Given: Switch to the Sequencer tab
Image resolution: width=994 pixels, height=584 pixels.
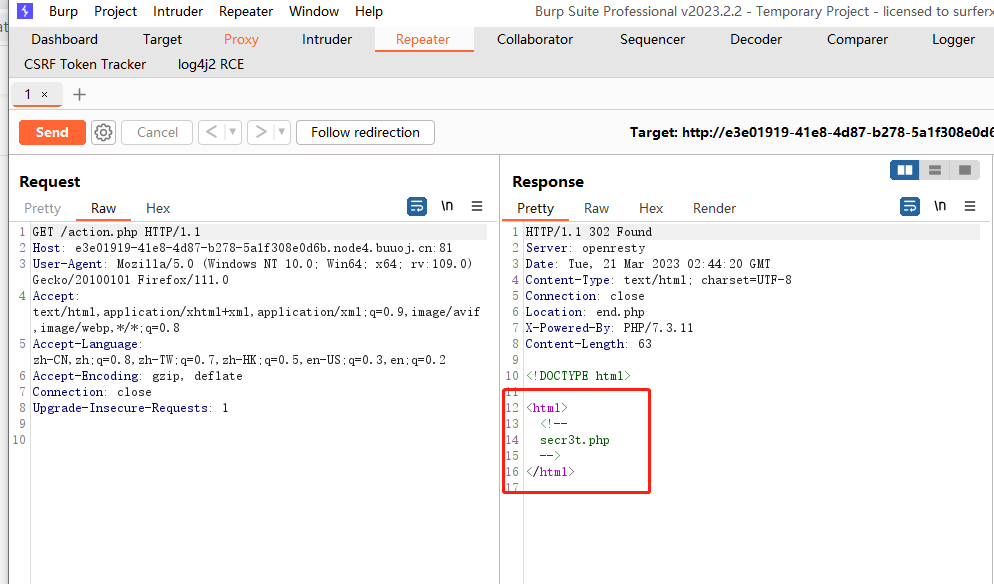Looking at the screenshot, I should click(x=652, y=39).
